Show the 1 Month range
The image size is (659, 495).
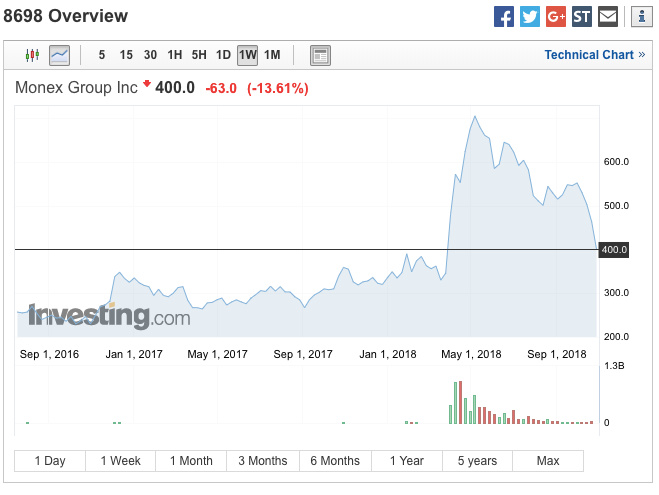coord(191,461)
